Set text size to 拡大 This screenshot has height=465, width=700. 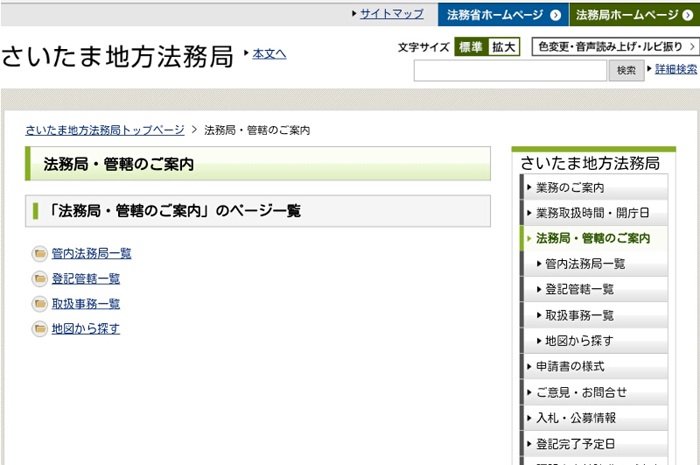click(x=504, y=47)
